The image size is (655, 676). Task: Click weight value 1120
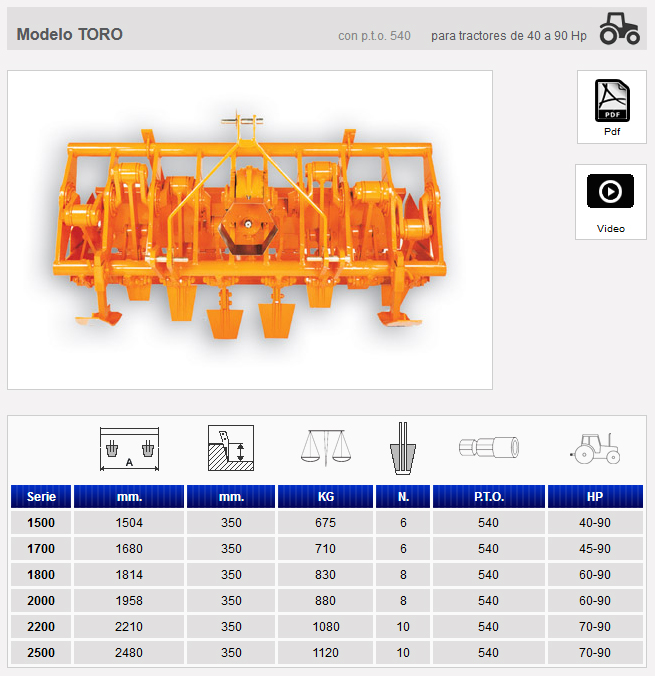click(x=326, y=653)
